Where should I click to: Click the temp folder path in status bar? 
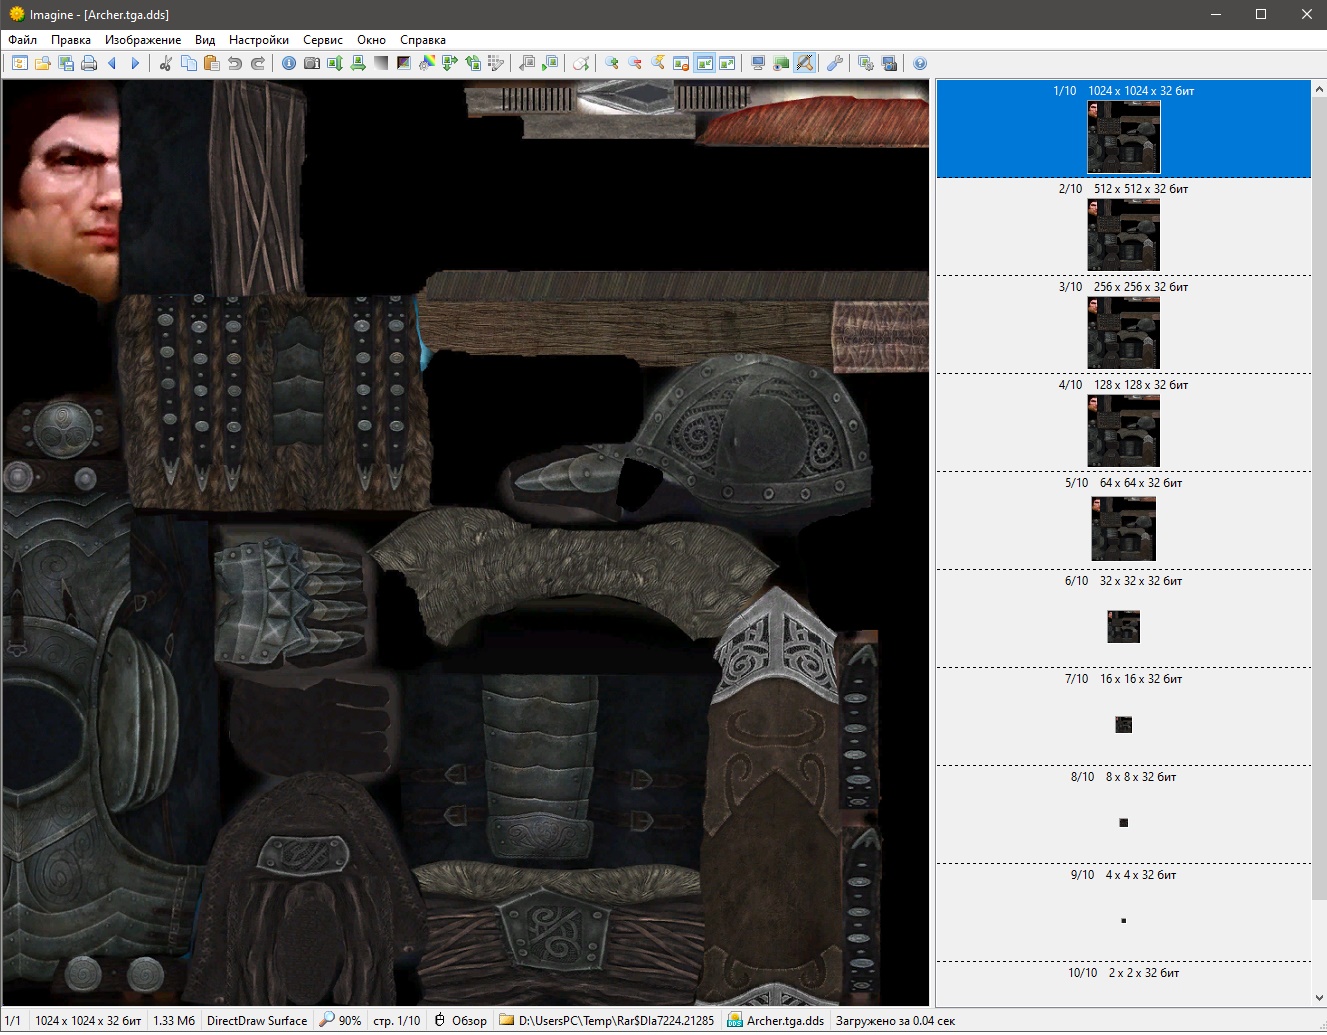607,1021
